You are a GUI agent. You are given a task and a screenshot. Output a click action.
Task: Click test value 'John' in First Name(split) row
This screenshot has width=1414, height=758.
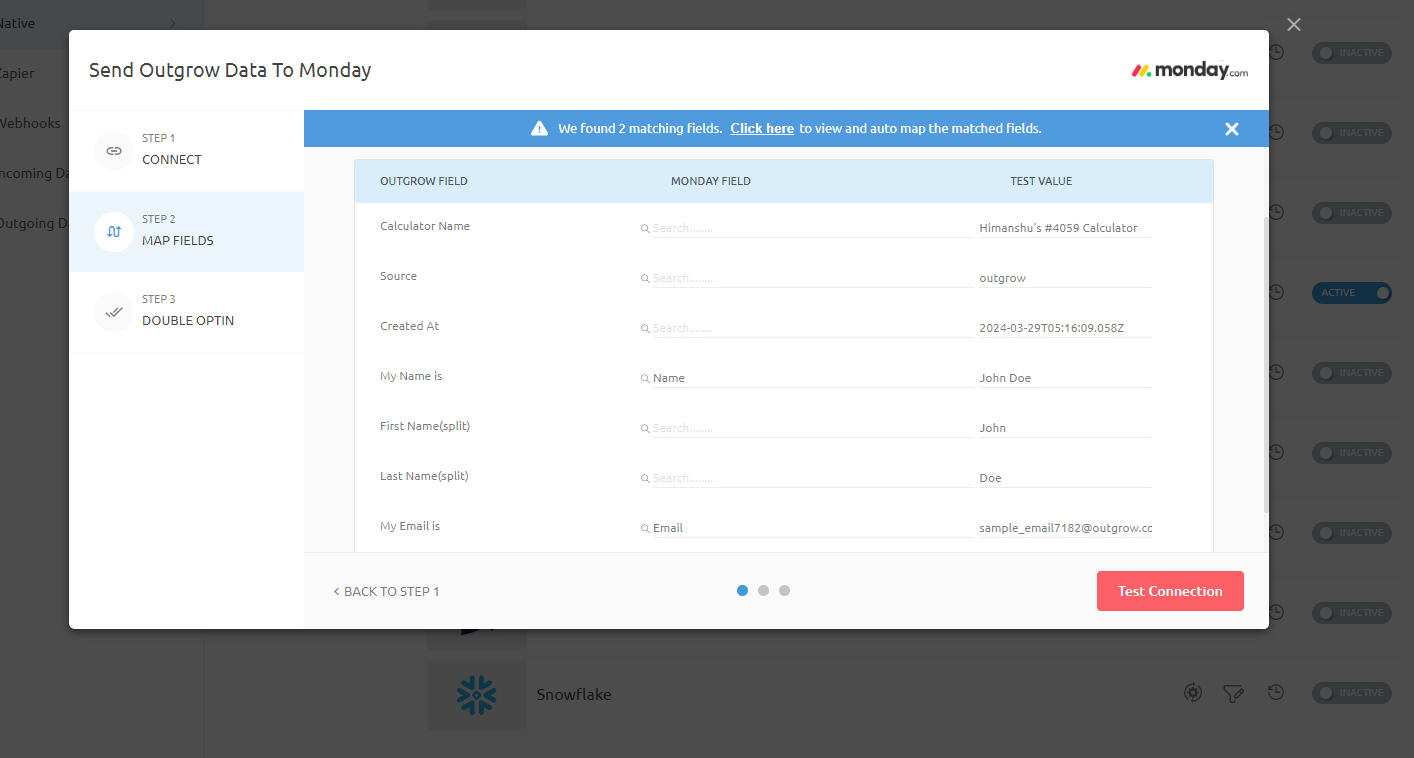(1065, 428)
